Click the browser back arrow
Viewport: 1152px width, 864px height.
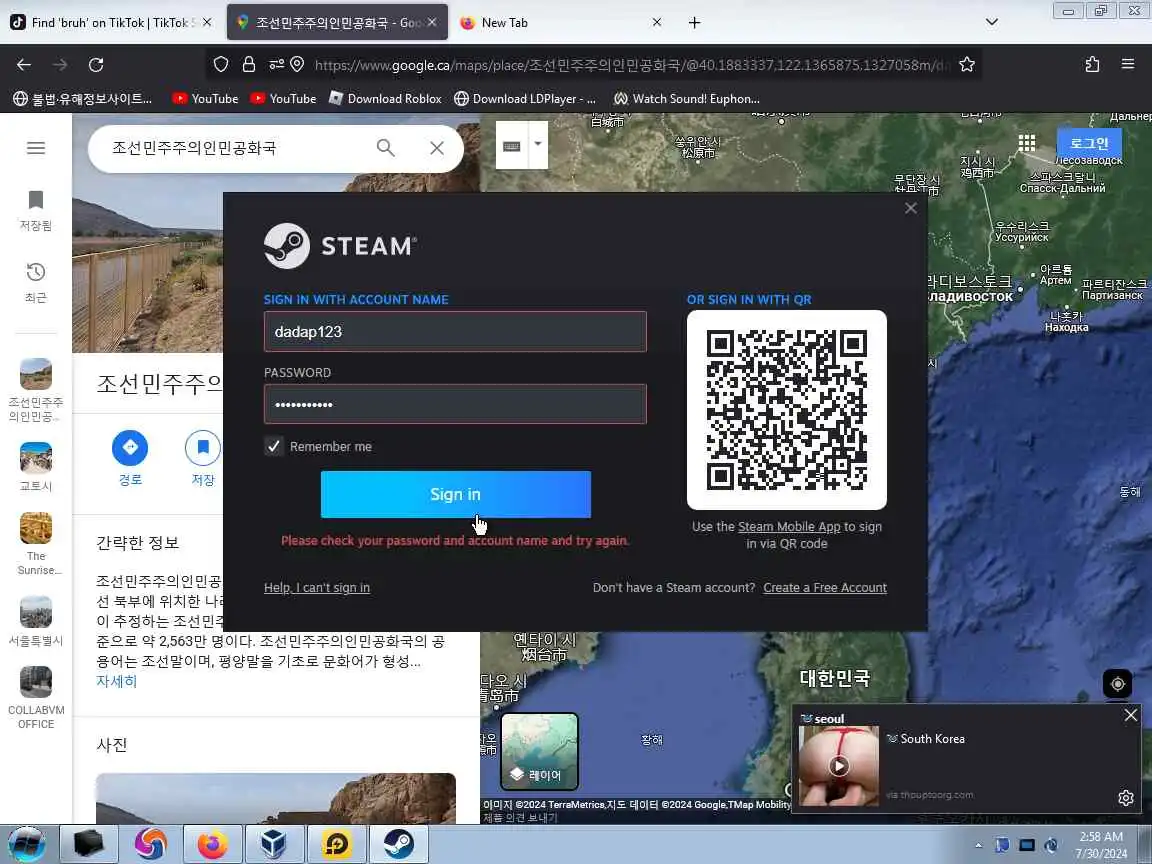24,65
